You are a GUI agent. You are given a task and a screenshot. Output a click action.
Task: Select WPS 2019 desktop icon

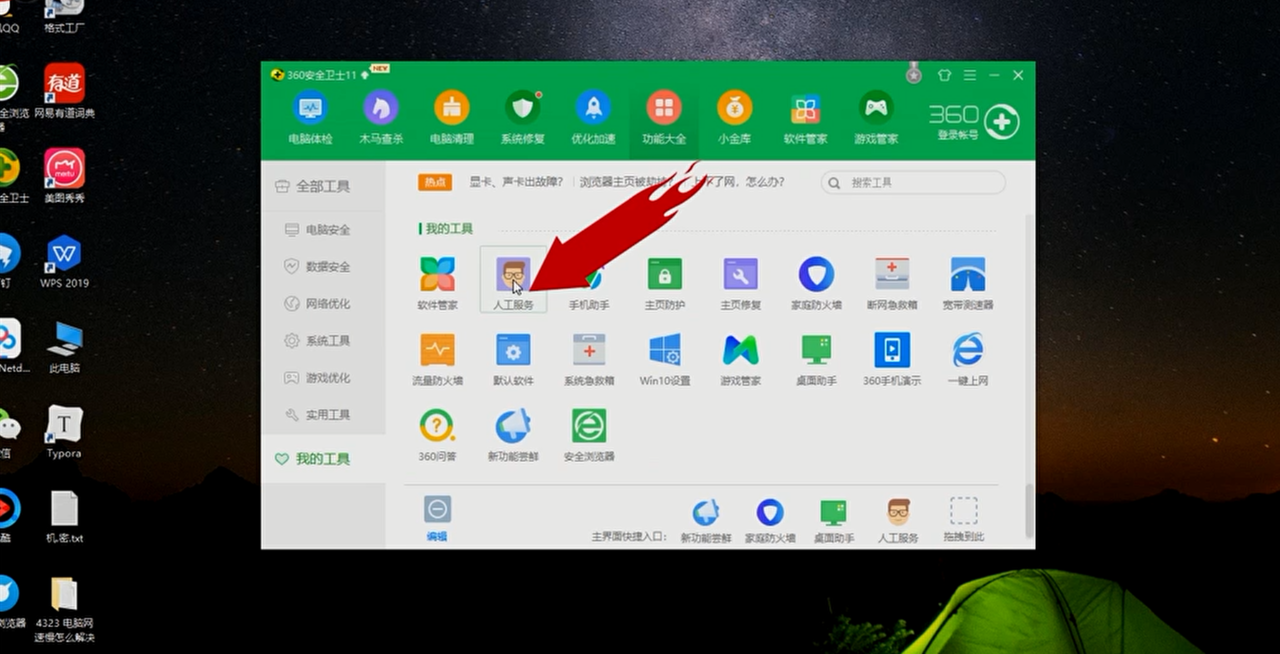click(x=64, y=262)
